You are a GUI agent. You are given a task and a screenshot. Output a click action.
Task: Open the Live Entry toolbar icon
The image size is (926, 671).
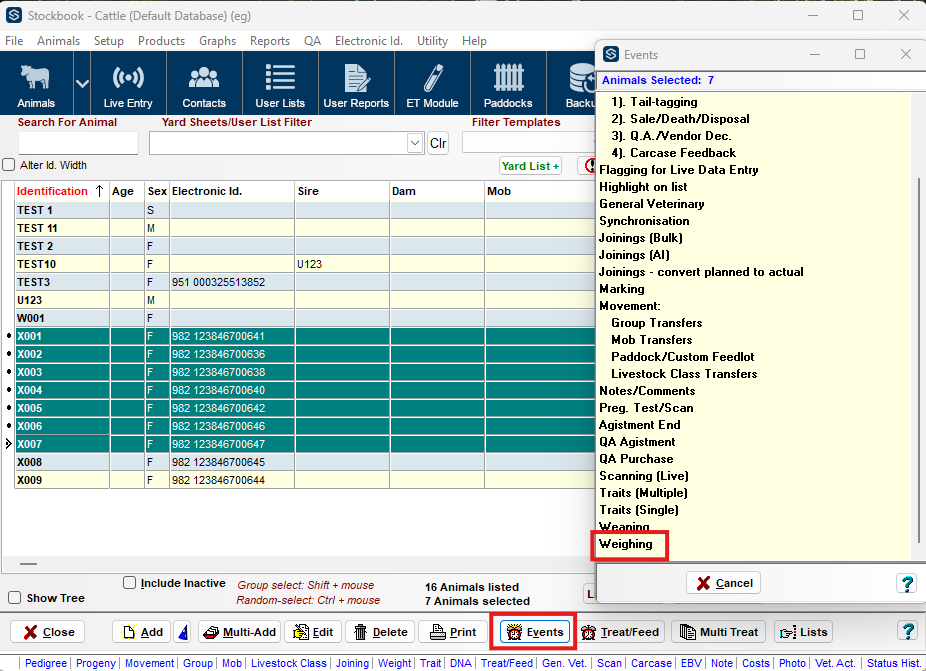tap(128, 85)
